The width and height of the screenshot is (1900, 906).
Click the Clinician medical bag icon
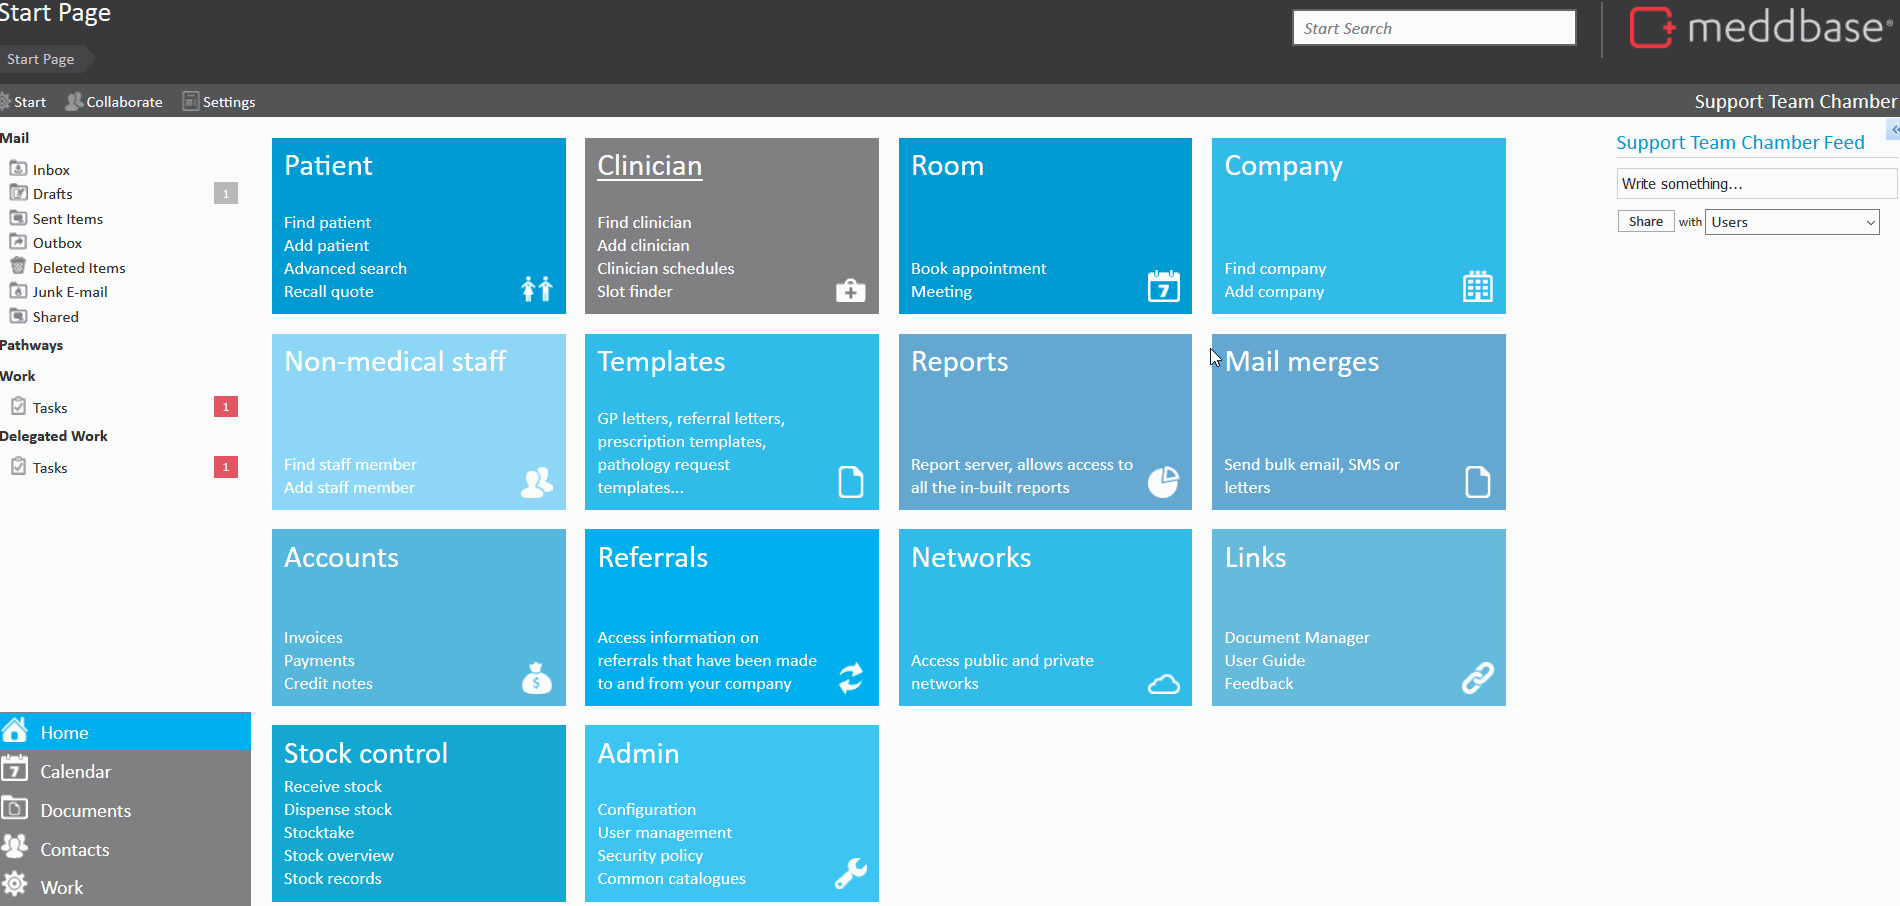pyautogui.click(x=850, y=290)
